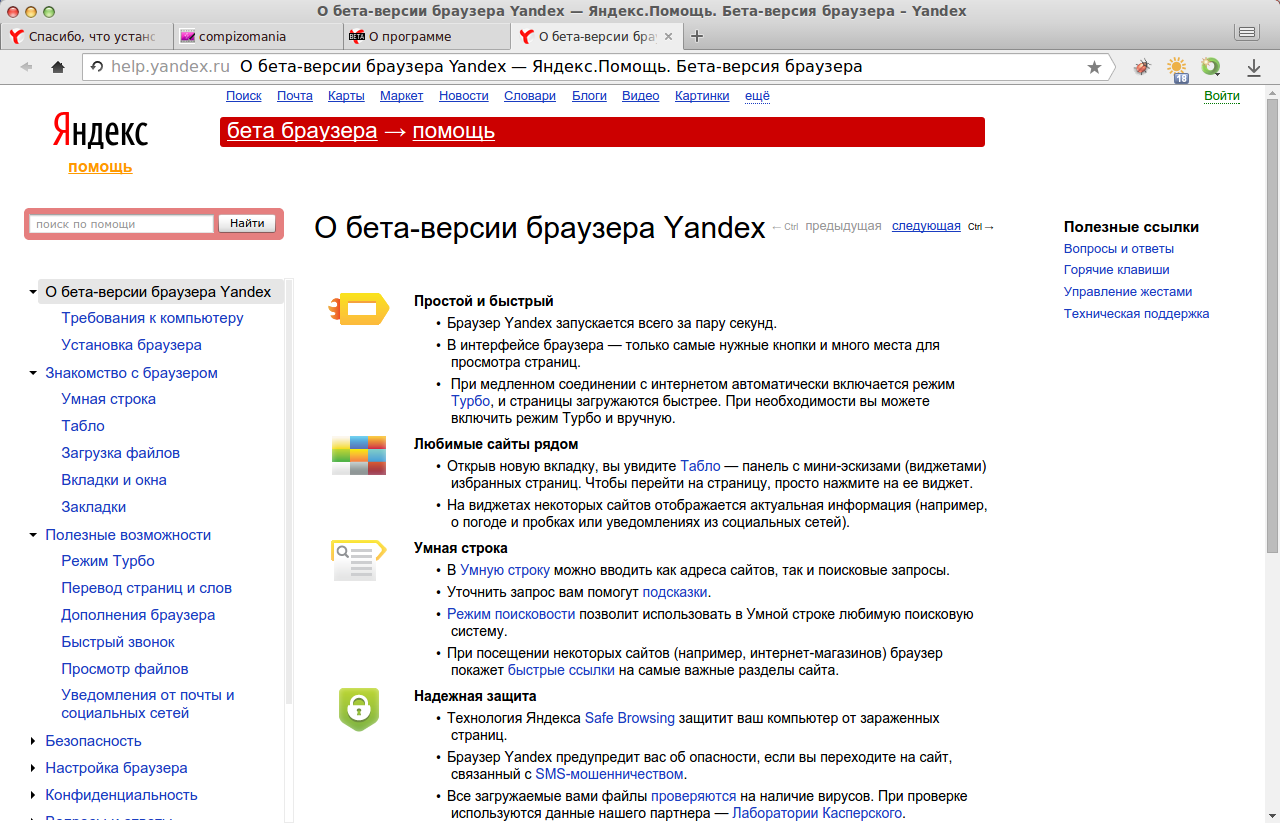Click the sidebar contents list scrollbar
This screenshot has width=1280, height=823.
click(289, 490)
